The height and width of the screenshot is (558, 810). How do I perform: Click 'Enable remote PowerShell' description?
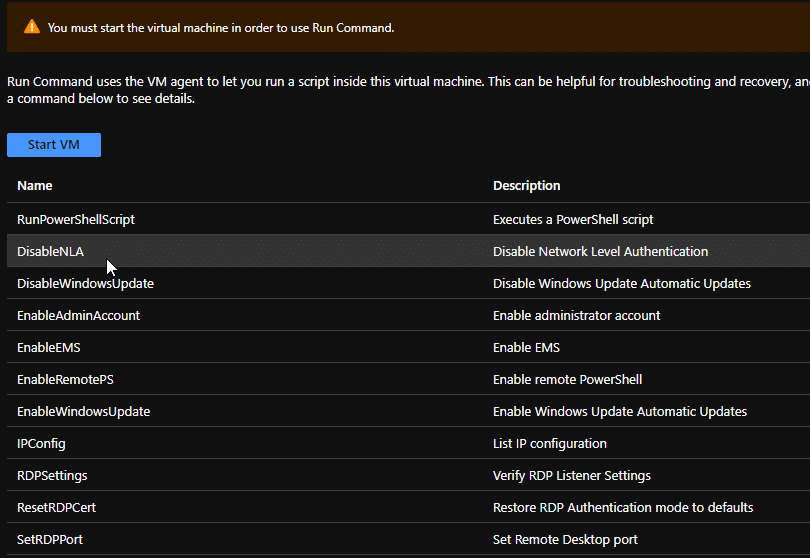click(x=567, y=380)
